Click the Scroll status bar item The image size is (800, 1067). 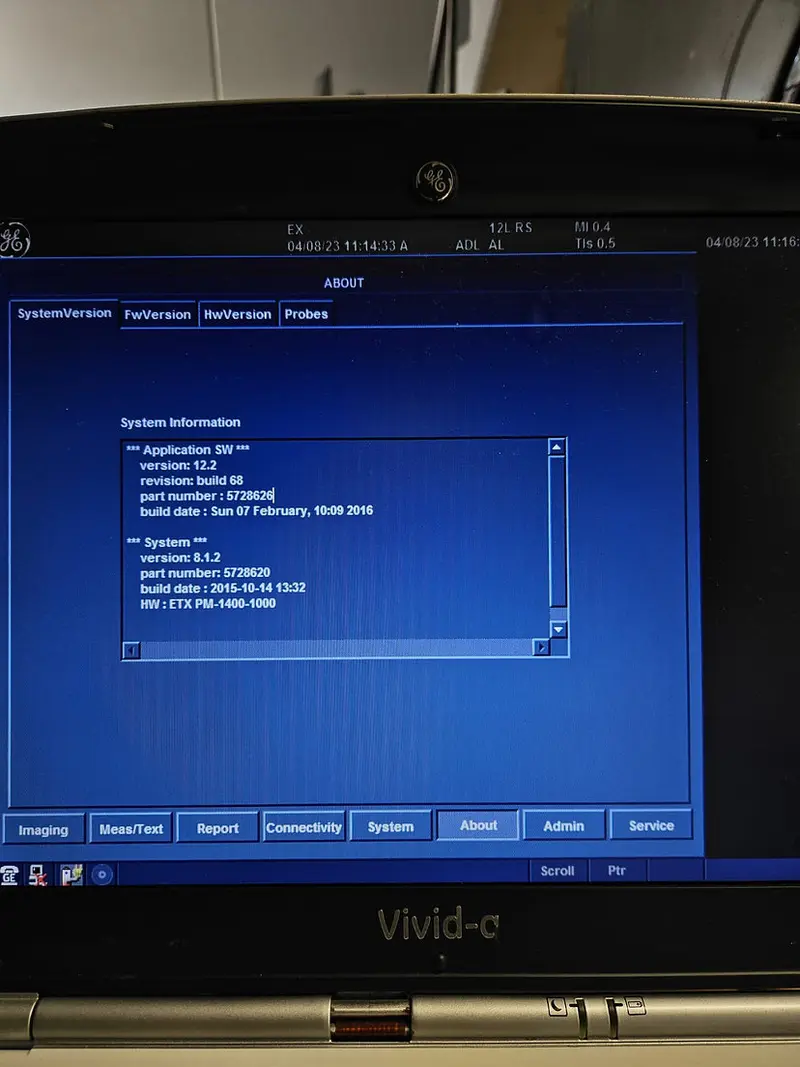click(x=558, y=870)
